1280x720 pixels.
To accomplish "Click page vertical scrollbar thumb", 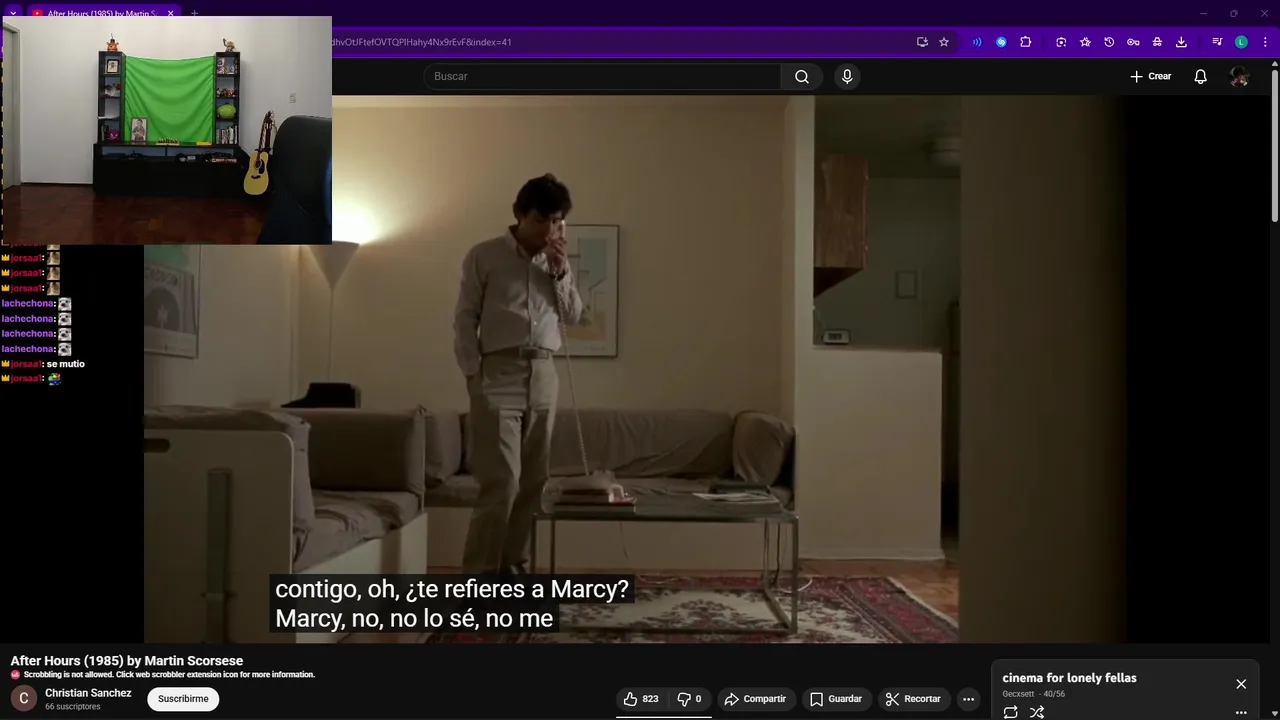I will coord(1275,145).
